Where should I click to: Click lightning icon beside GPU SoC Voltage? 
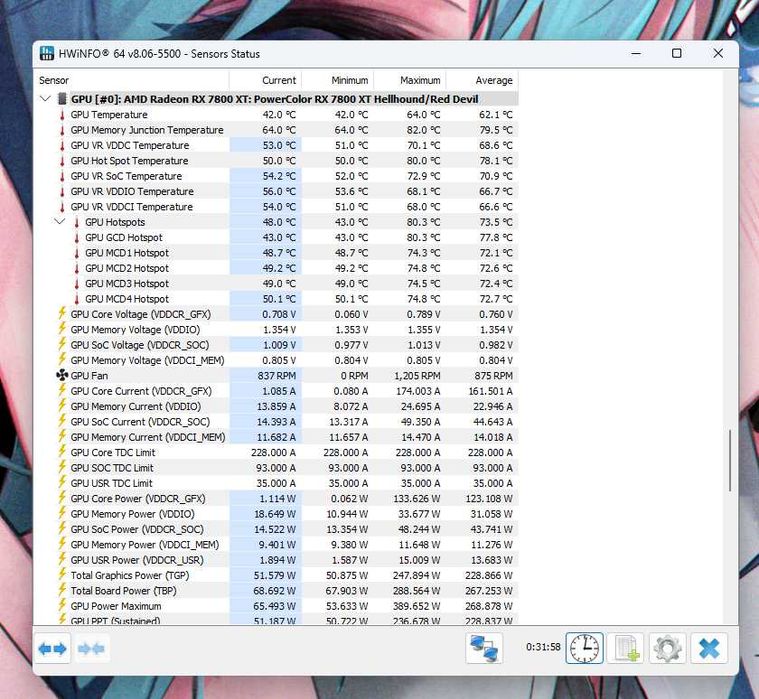tap(62, 344)
